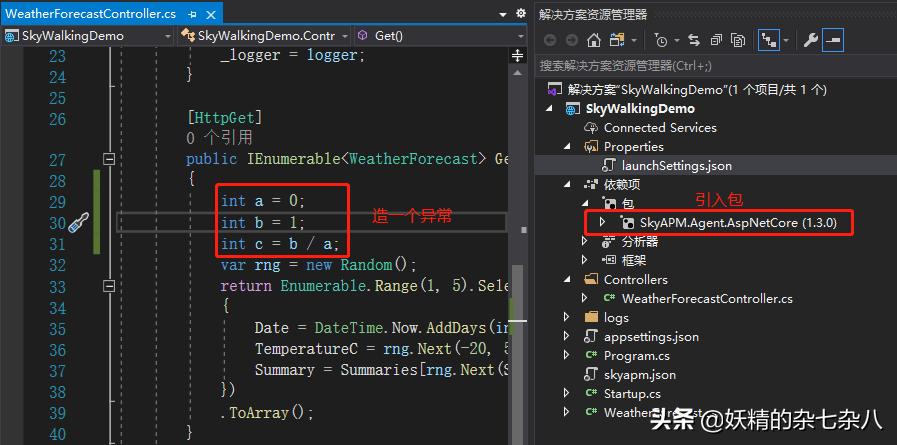Click the 框架 frameworks icon

(609, 261)
